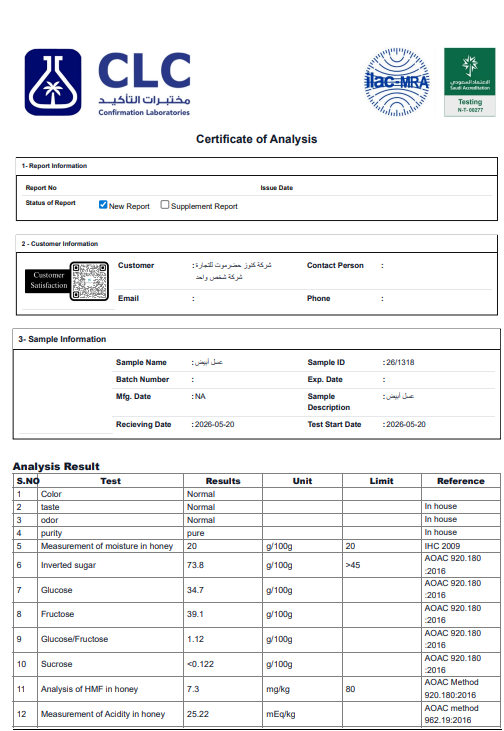504x731 pixels.
Task: Click the Customer Satisfaction black label
Action: click(x=48, y=281)
